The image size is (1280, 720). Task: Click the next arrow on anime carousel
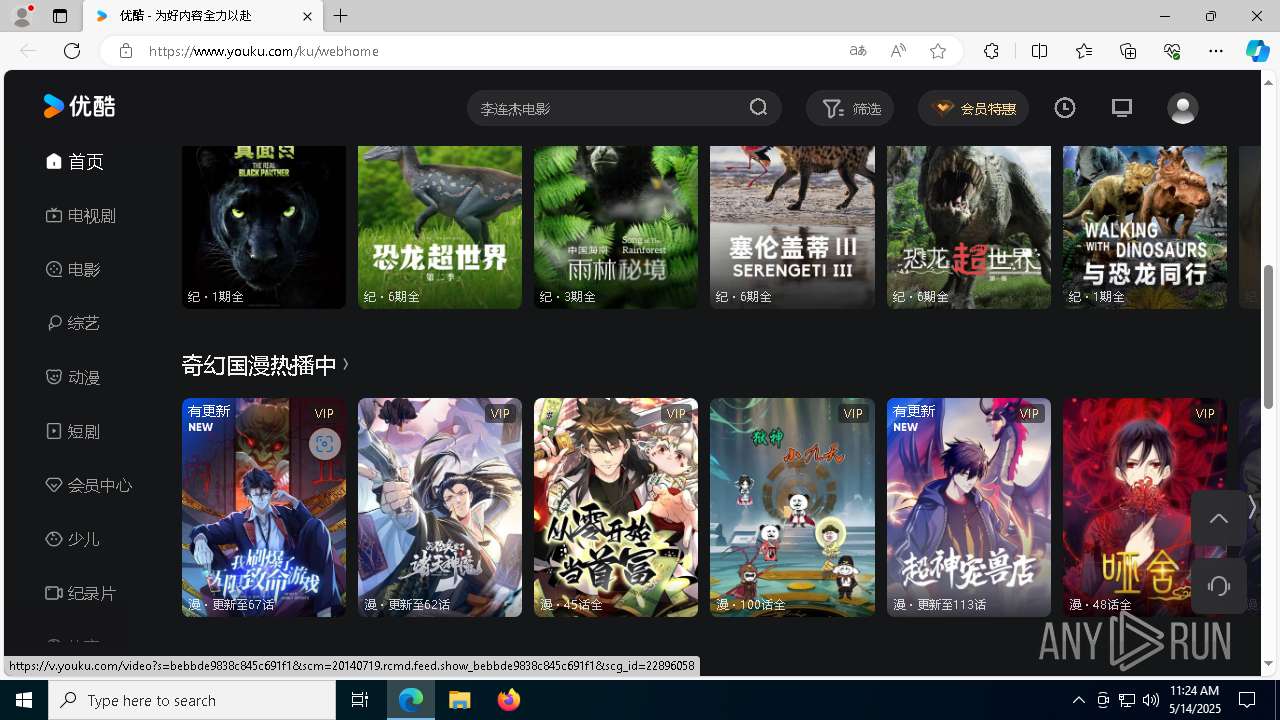[1251, 508]
